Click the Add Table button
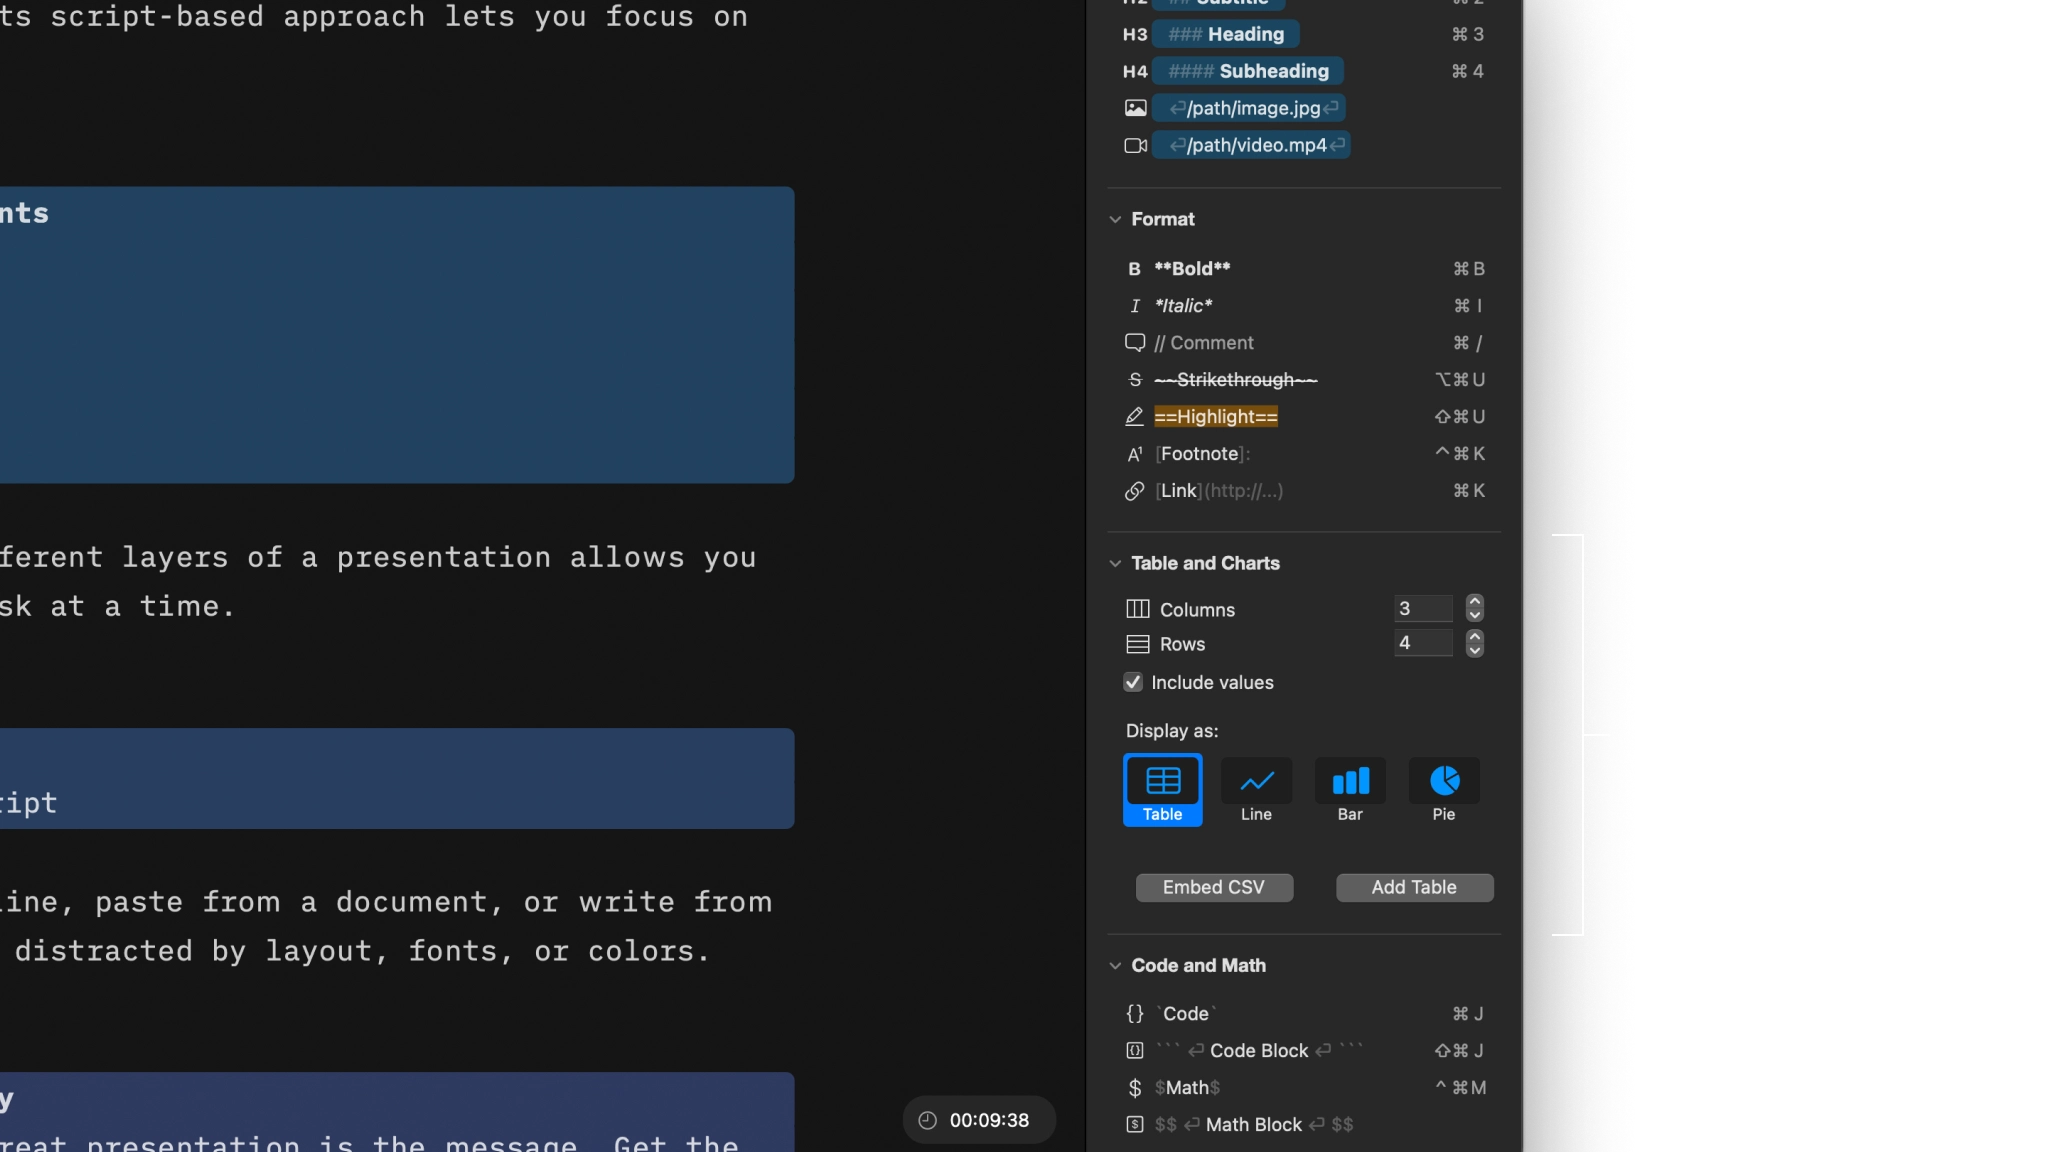 [1413, 887]
